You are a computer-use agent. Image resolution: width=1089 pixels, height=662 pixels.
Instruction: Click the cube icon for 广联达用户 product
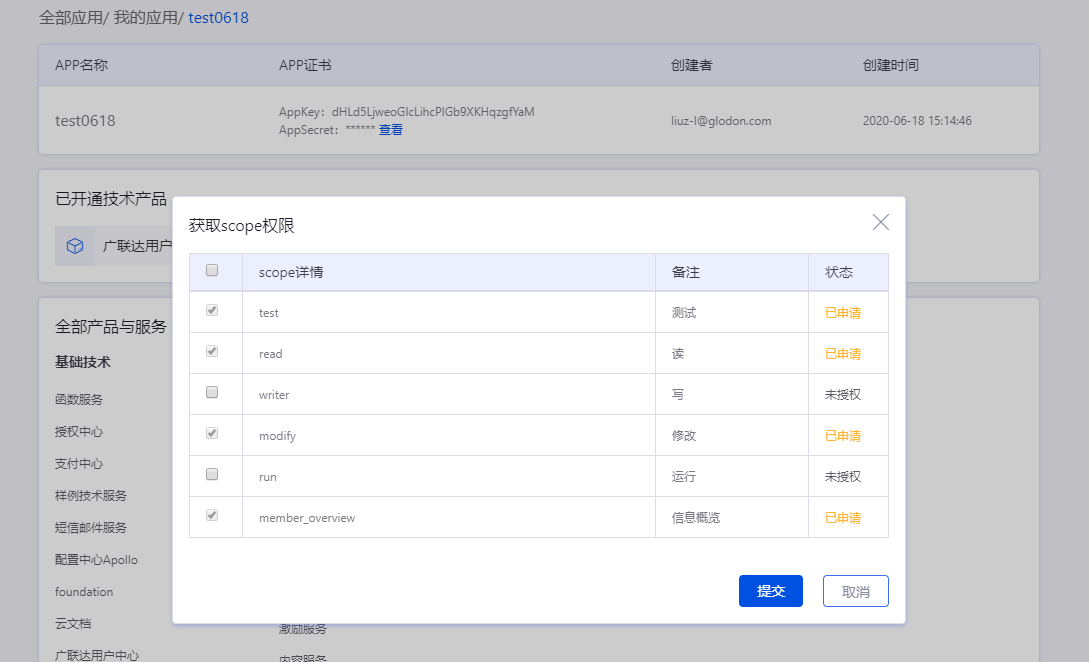(x=75, y=245)
